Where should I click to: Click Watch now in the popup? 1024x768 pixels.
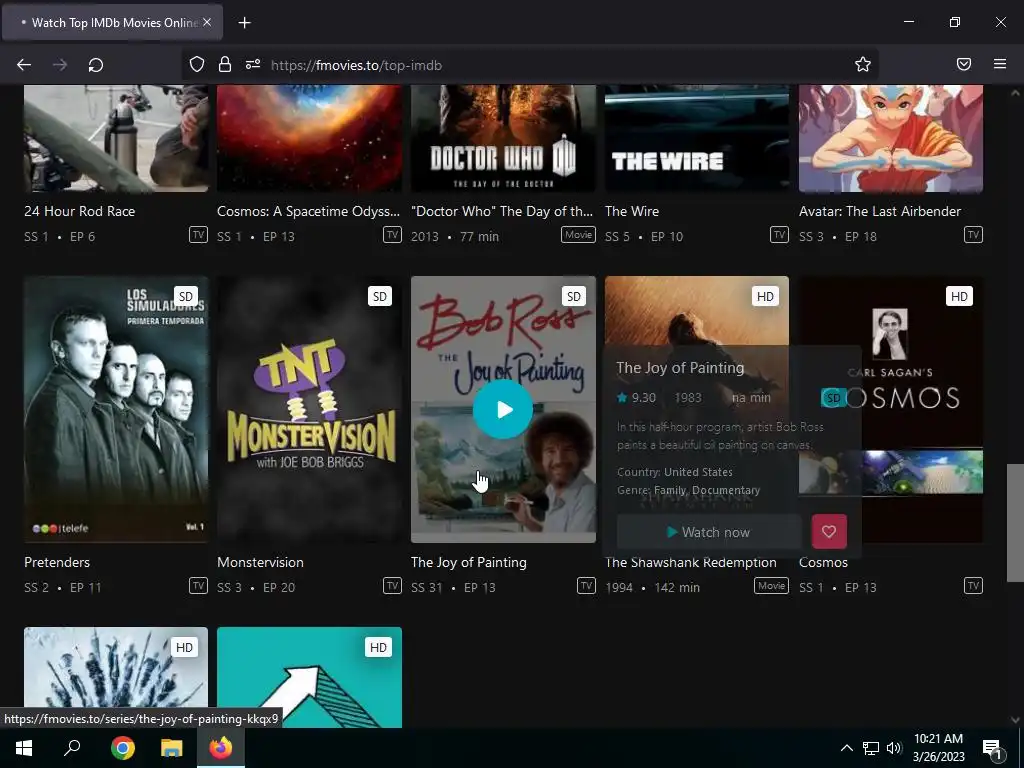pos(709,532)
